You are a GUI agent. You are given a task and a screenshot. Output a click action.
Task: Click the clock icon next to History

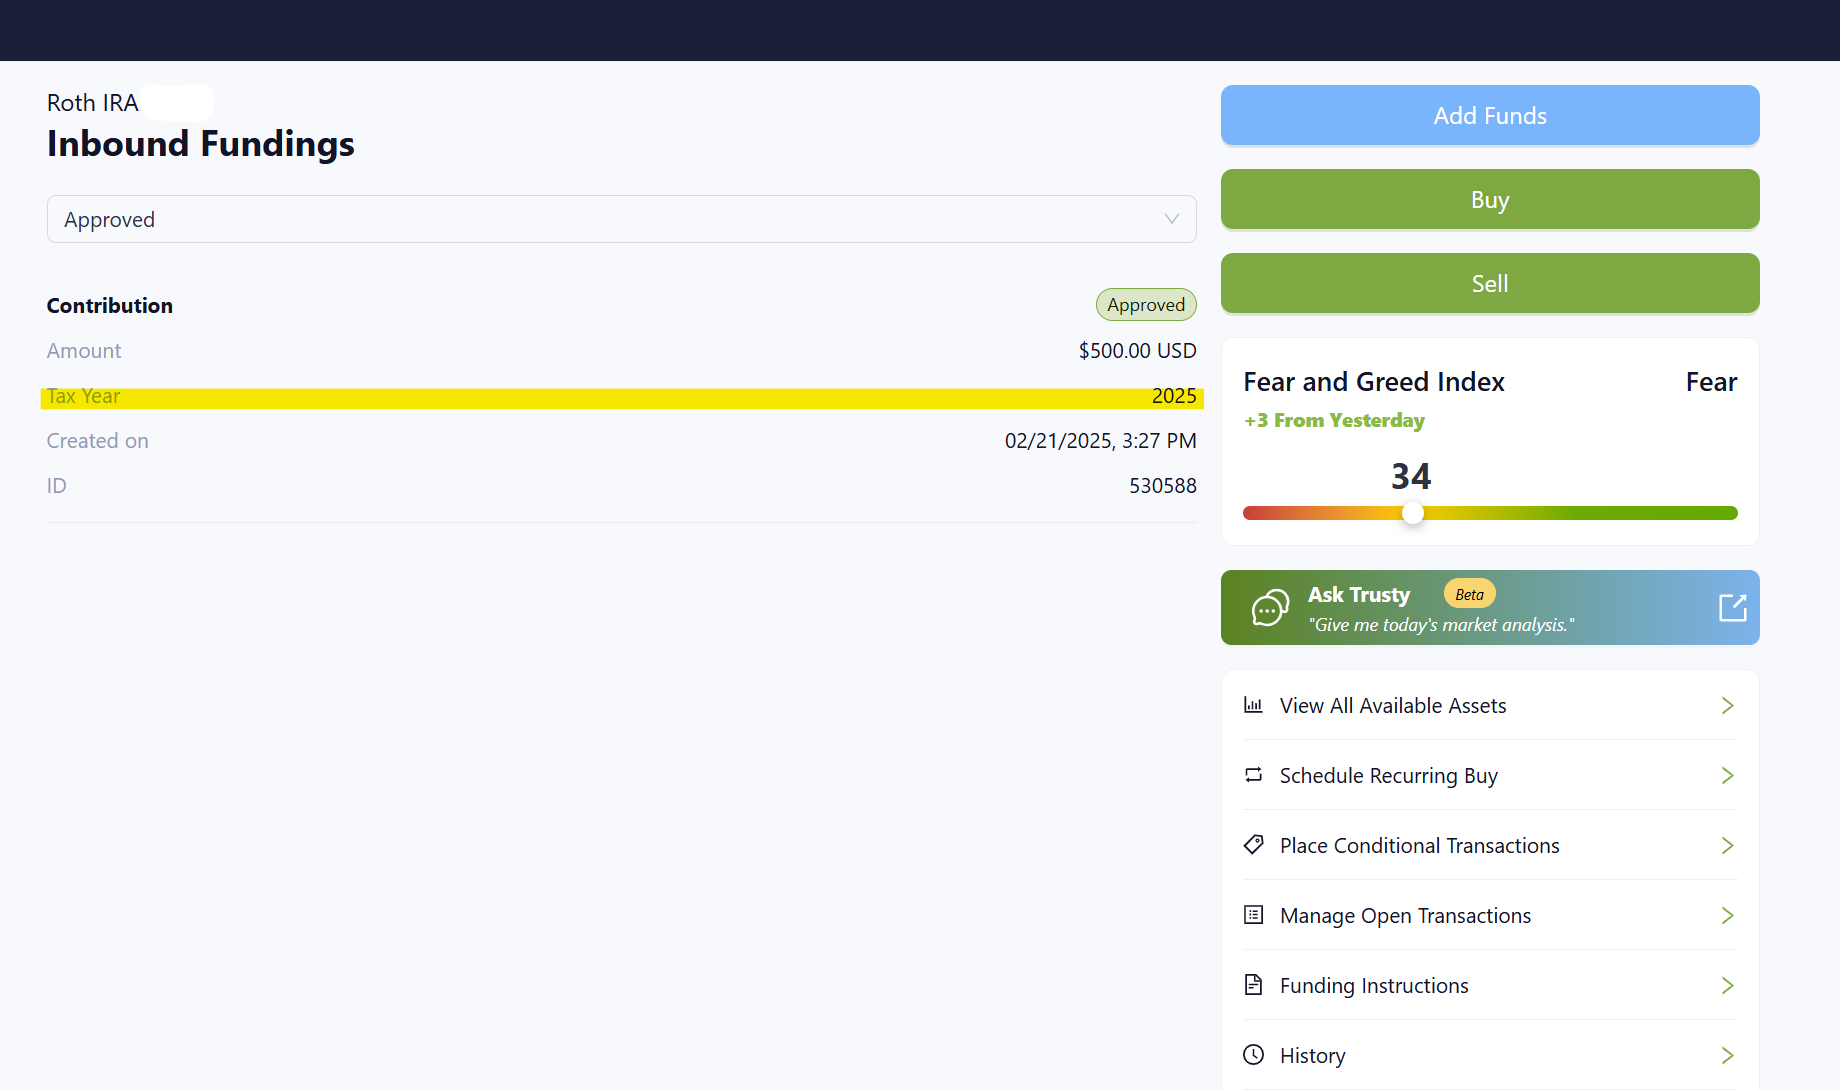click(1253, 1055)
